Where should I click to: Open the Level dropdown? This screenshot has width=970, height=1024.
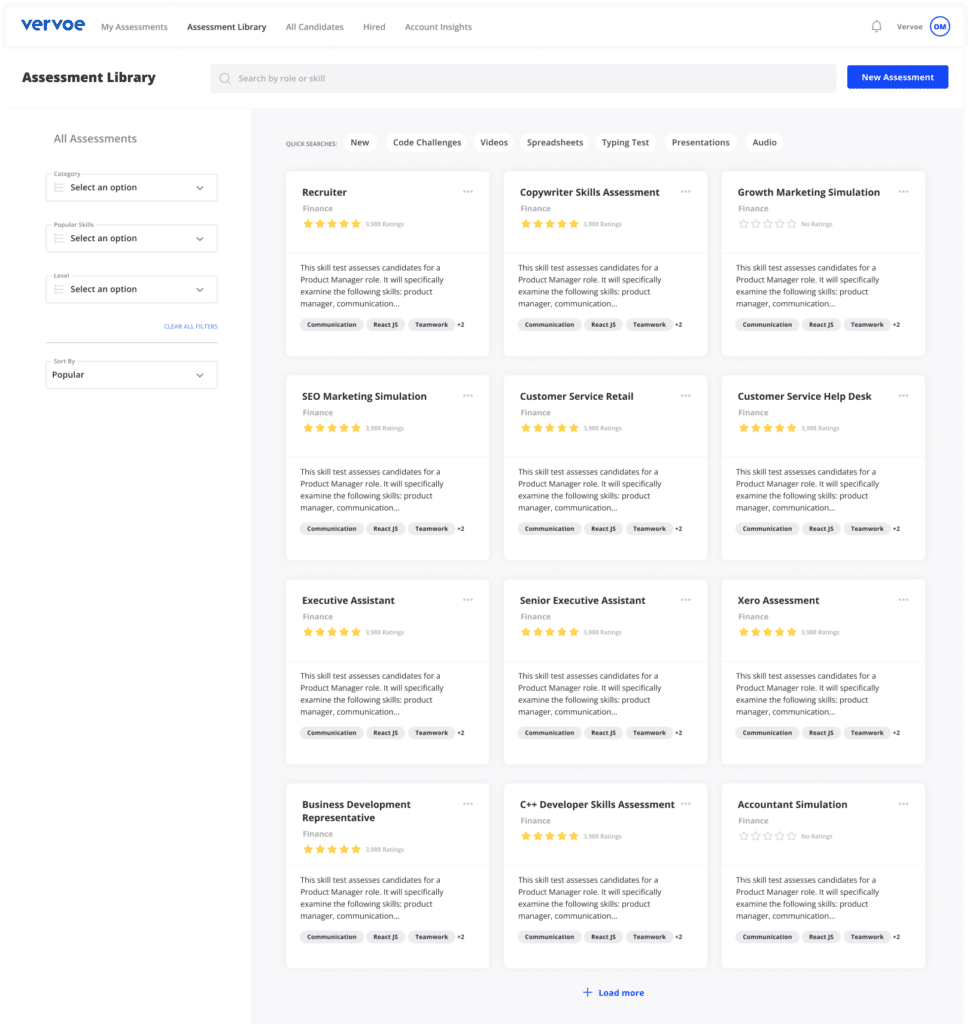pos(131,289)
